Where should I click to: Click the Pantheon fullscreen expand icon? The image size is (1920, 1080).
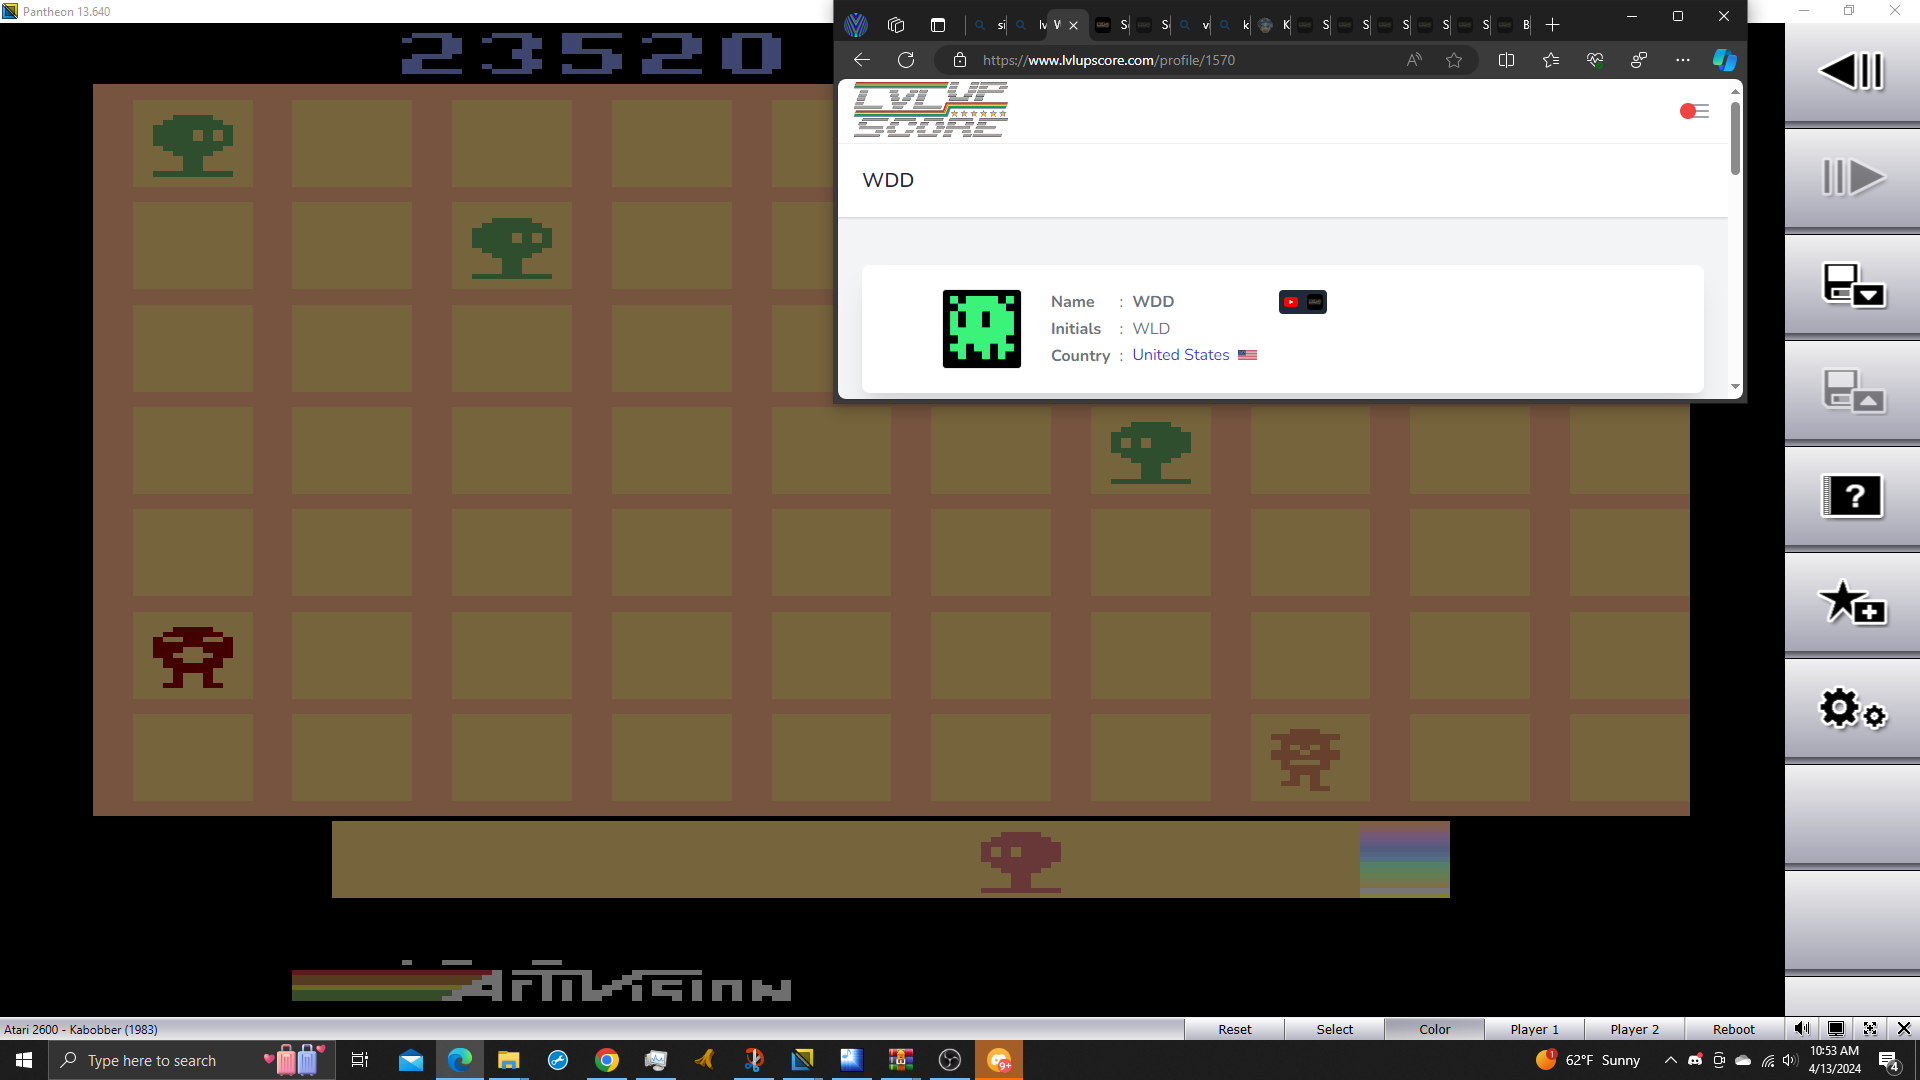point(1870,1029)
